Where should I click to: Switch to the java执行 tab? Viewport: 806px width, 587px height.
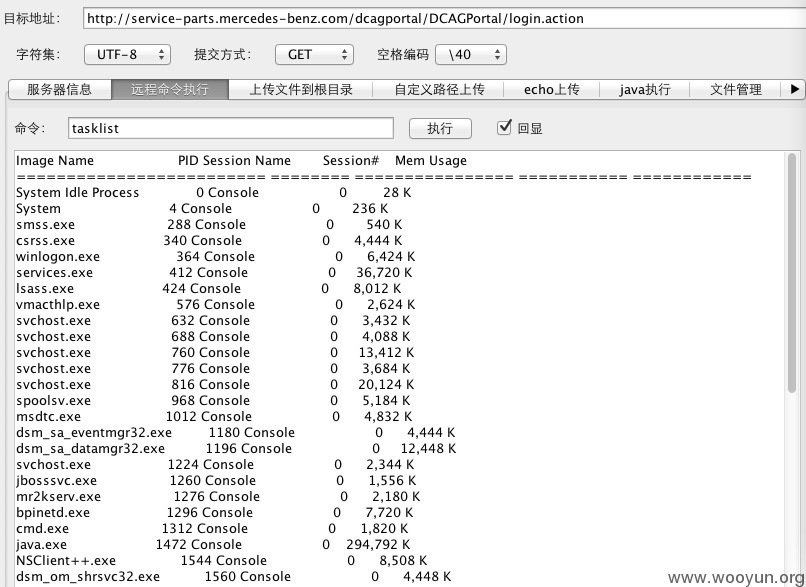coord(645,89)
